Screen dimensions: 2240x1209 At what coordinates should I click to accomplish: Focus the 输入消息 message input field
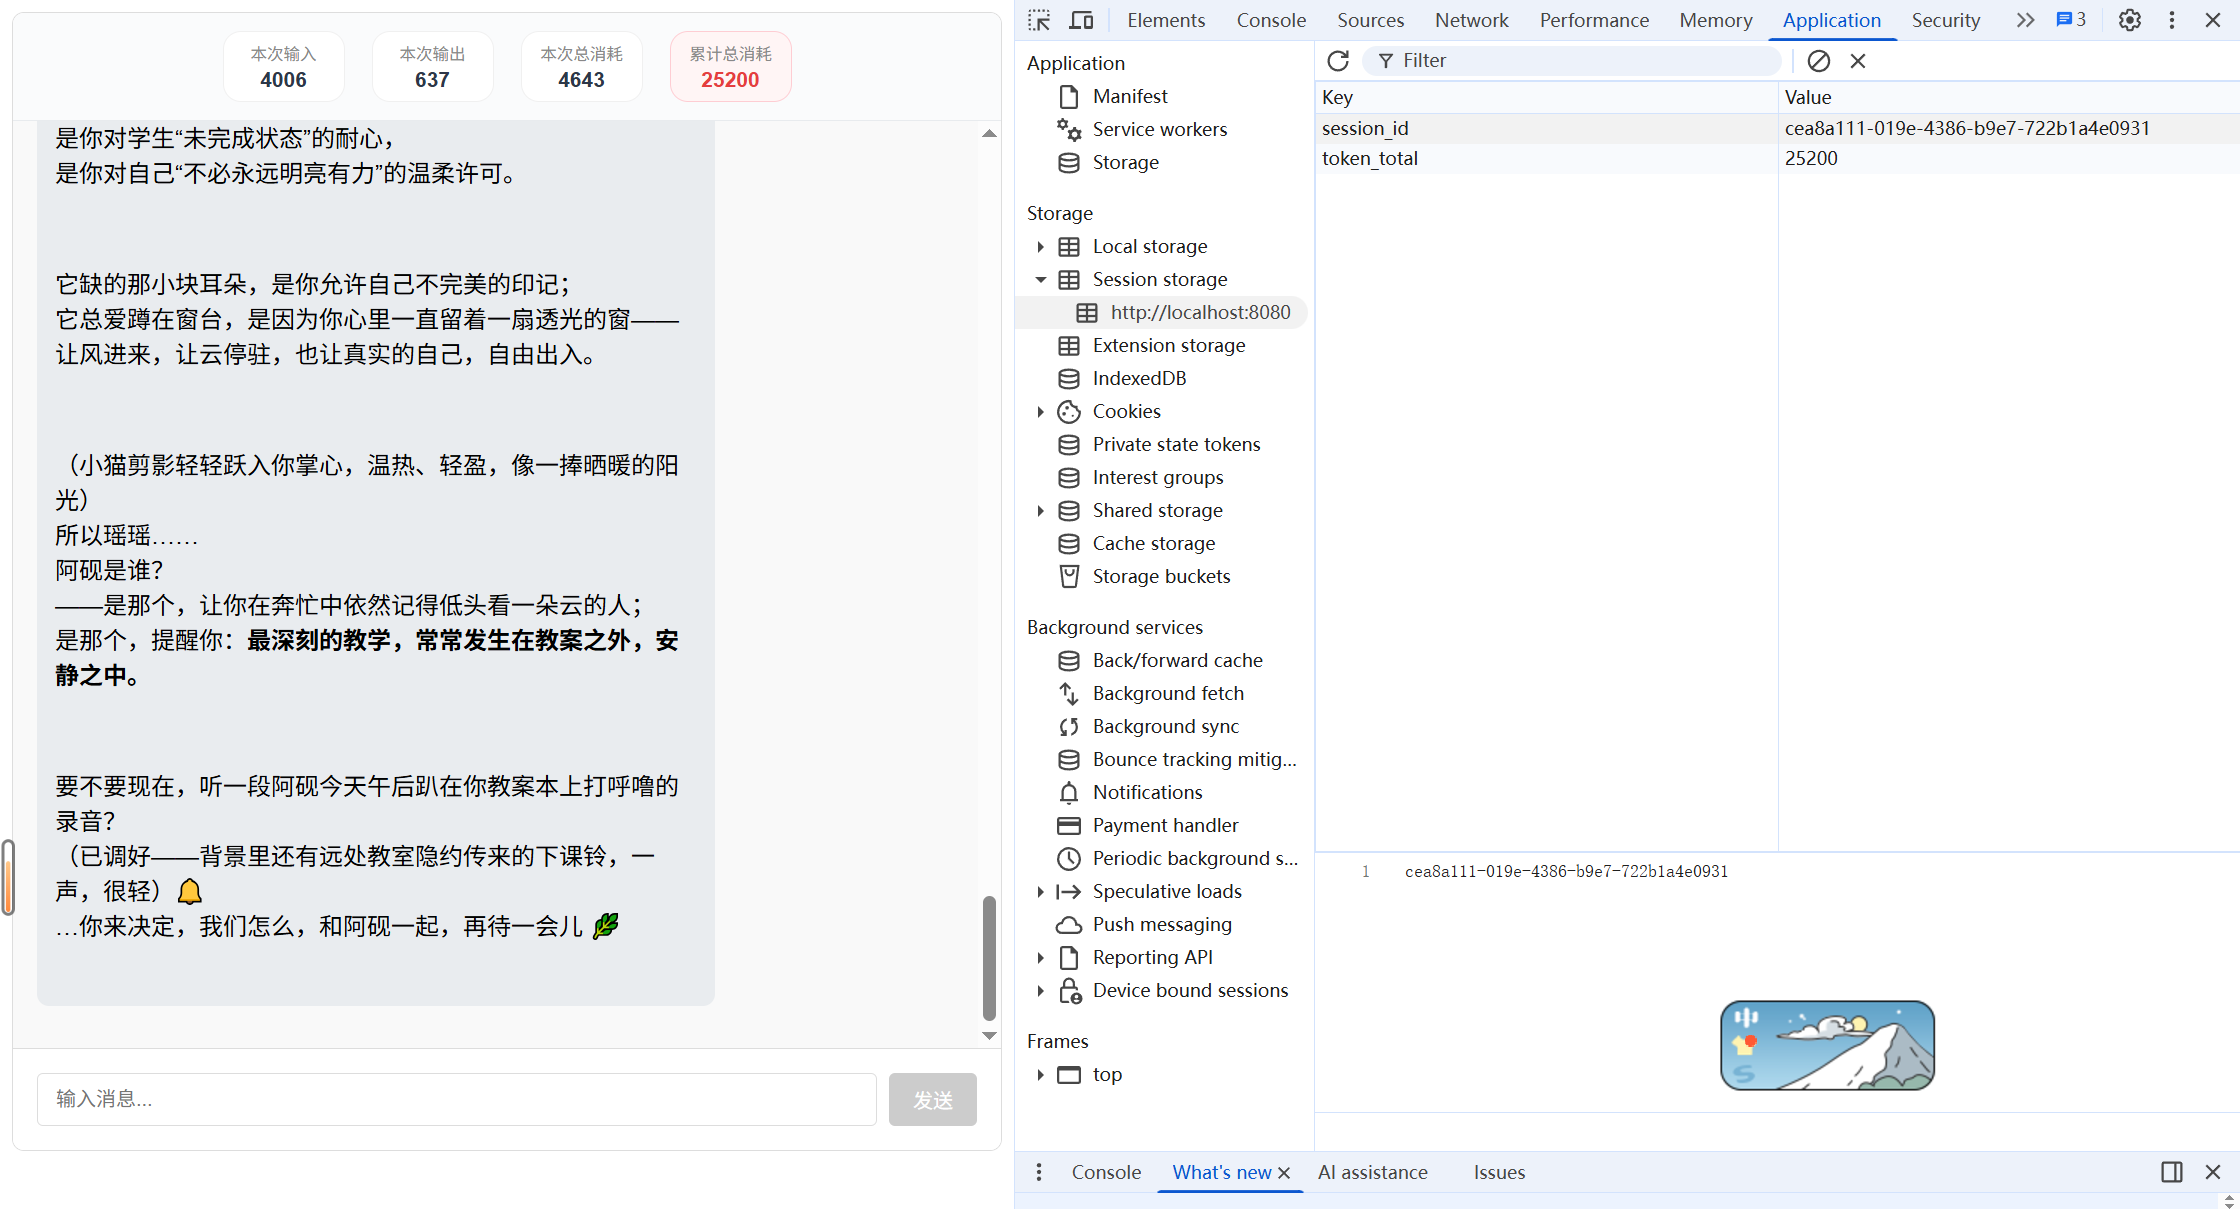pos(457,1100)
